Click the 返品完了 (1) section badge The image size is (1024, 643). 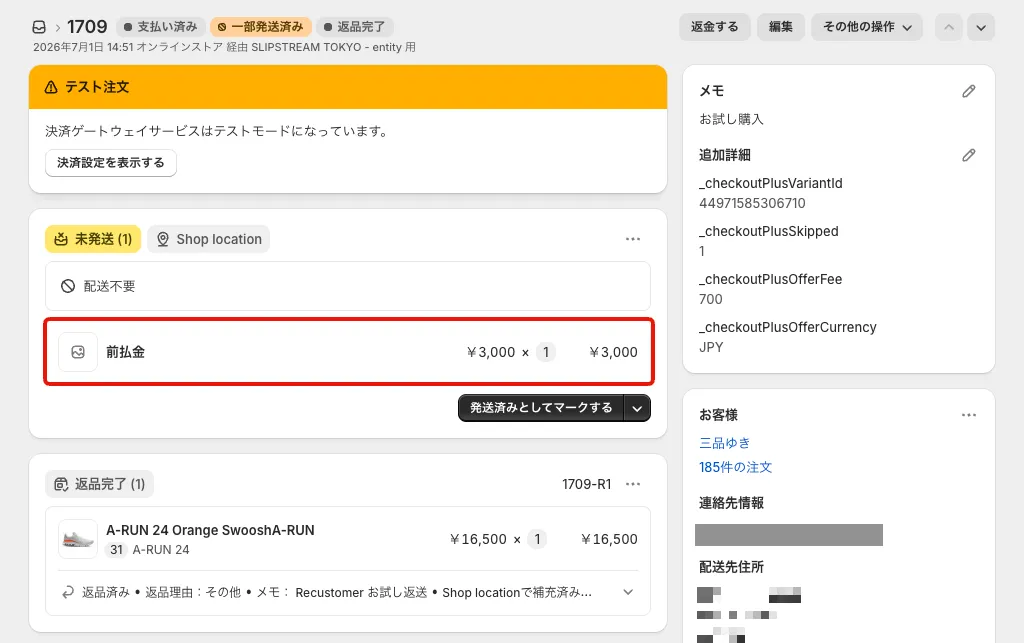[99, 484]
